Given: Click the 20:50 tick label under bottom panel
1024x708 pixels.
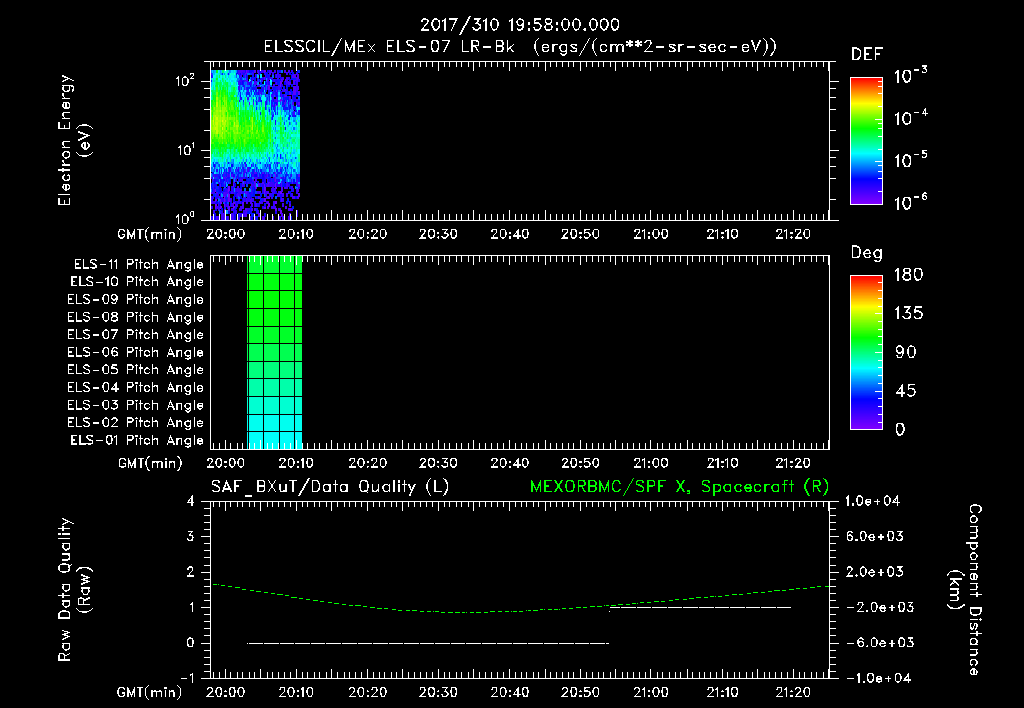Looking at the screenshot, I should [x=580, y=692].
